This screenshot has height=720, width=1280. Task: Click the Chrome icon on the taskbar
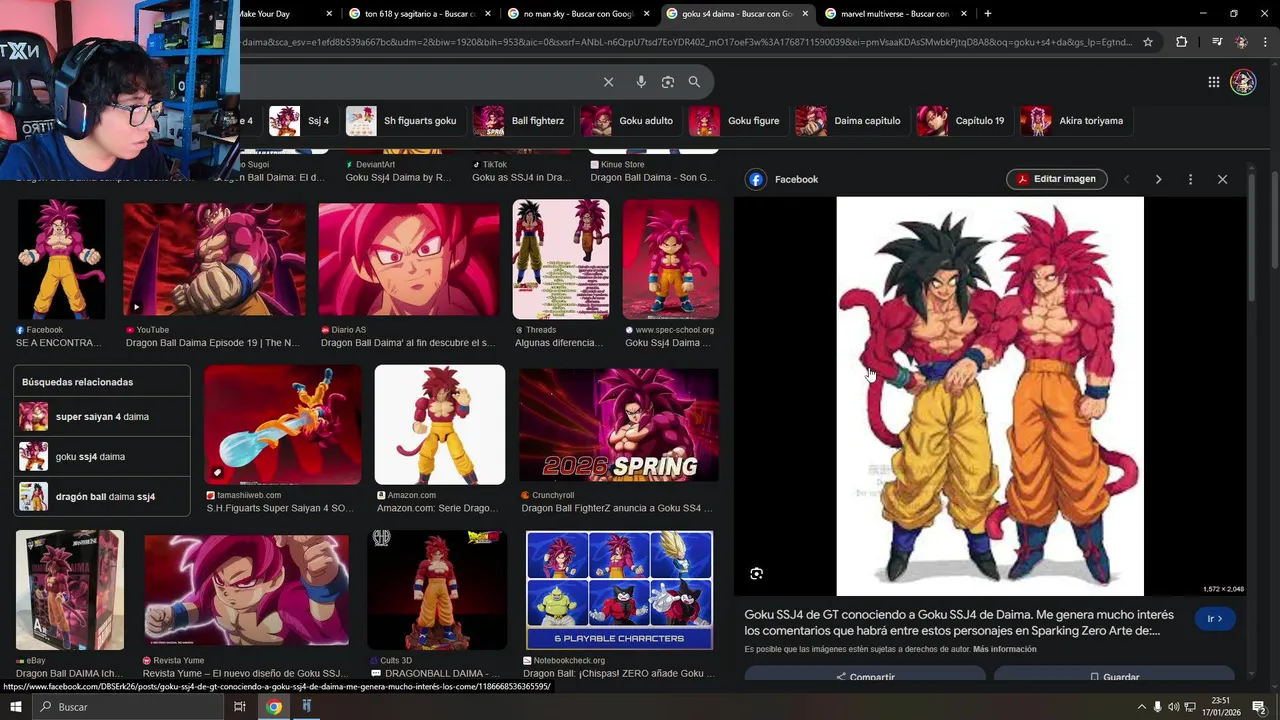pyautogui.click(x=274, y=707)
